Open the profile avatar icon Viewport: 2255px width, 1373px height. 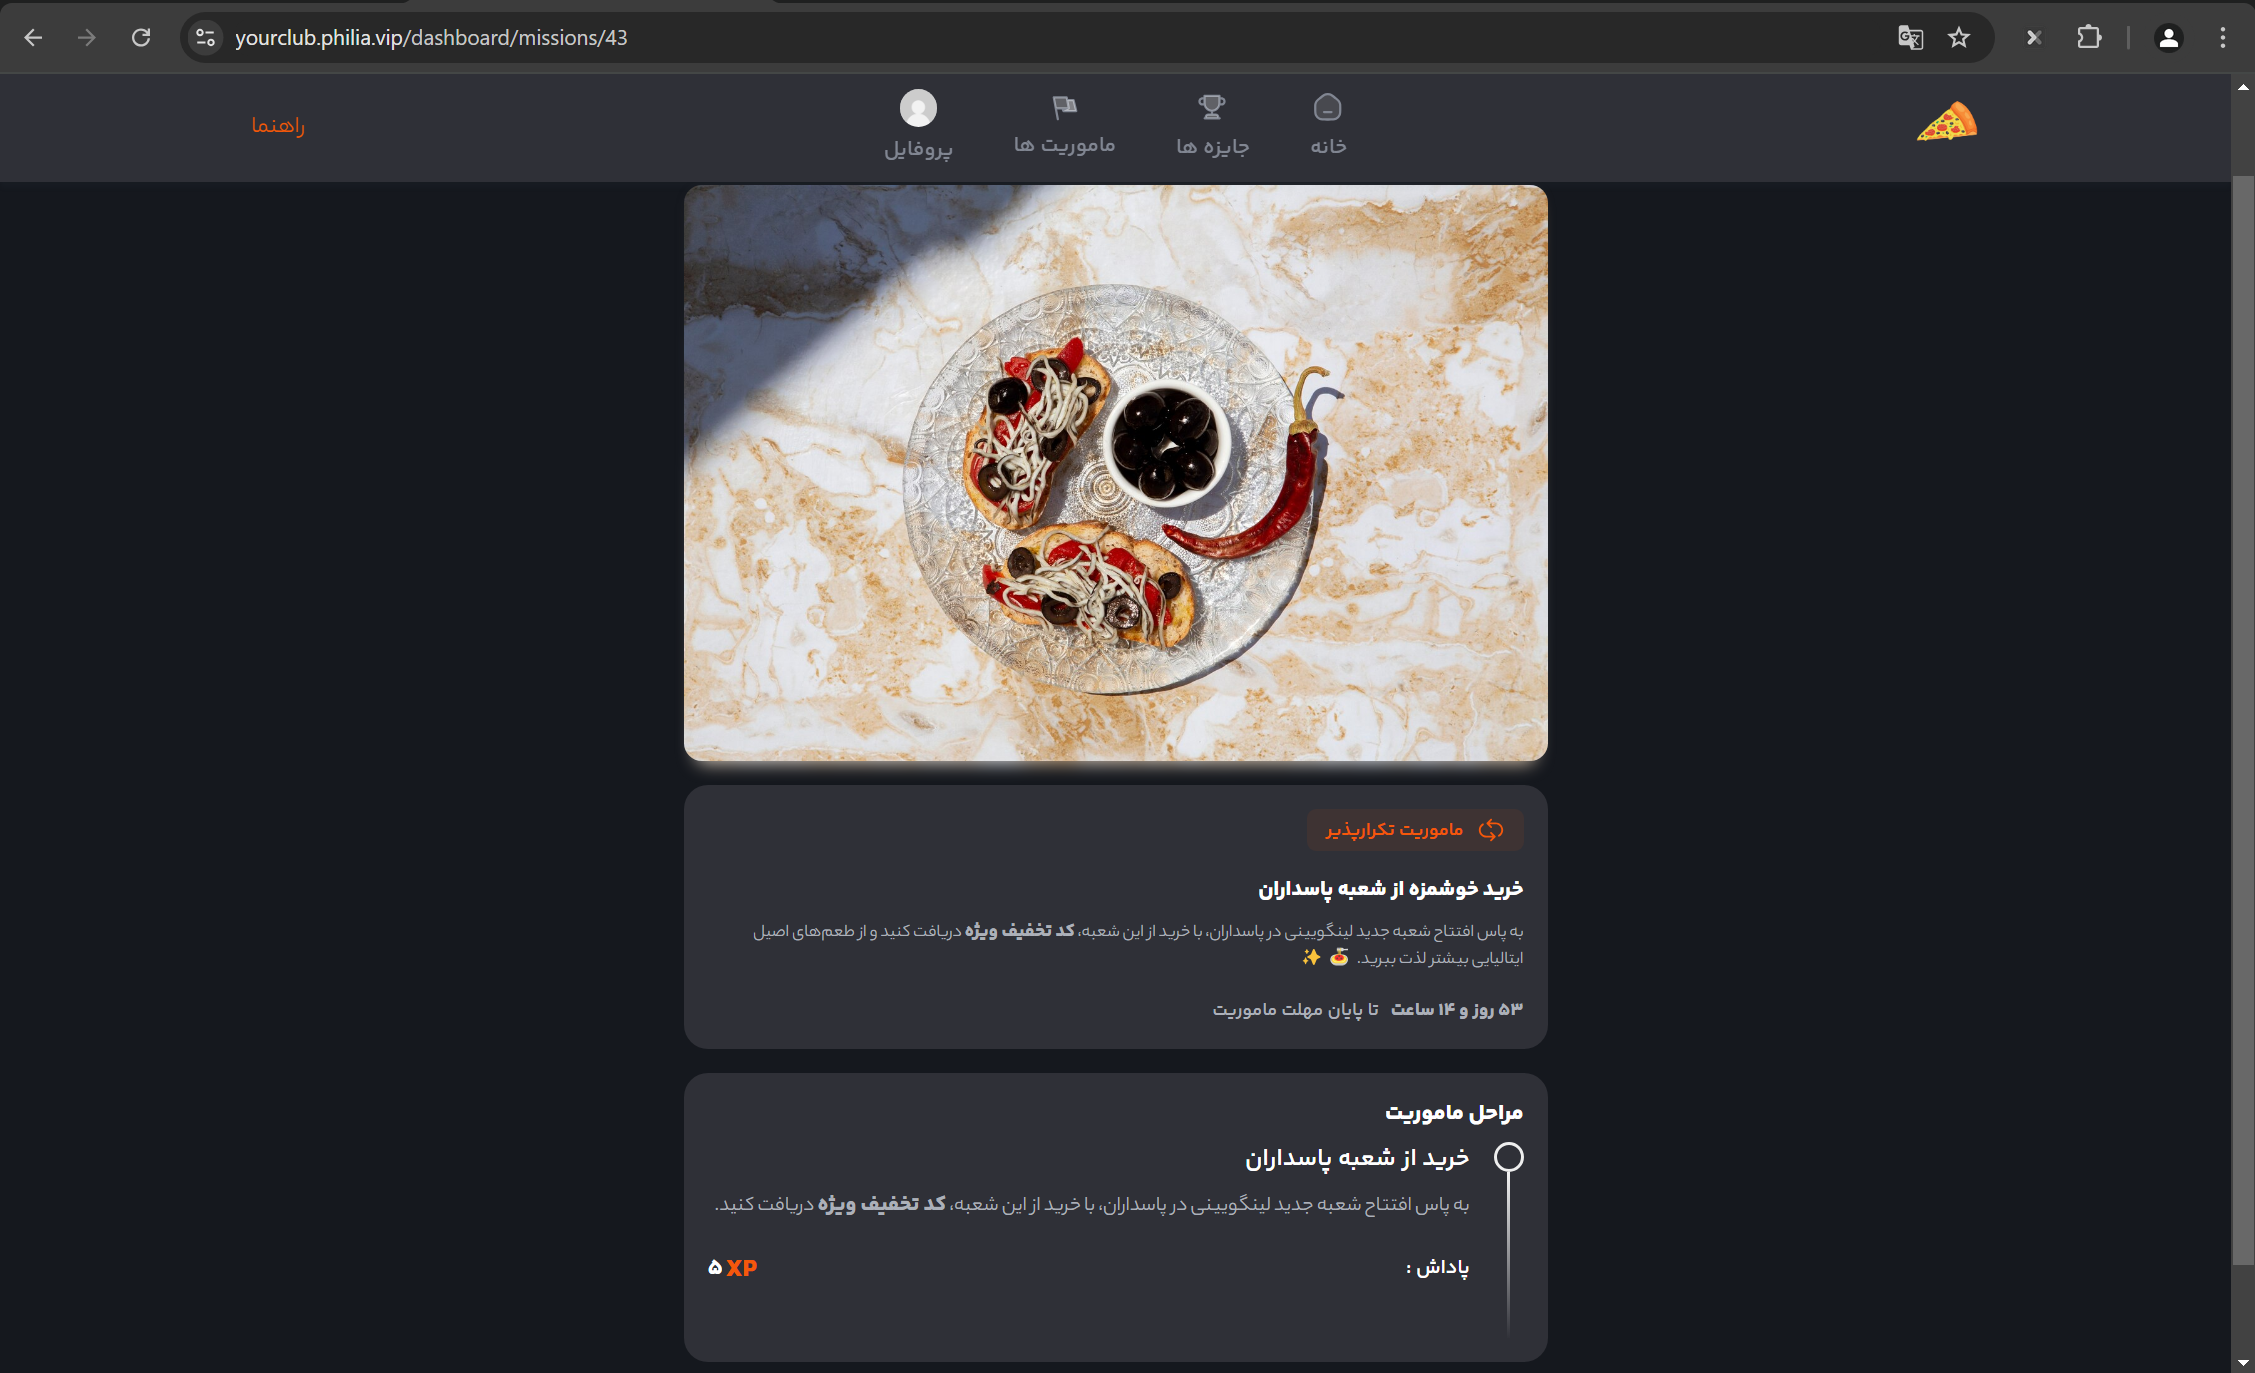click(917, 108)
